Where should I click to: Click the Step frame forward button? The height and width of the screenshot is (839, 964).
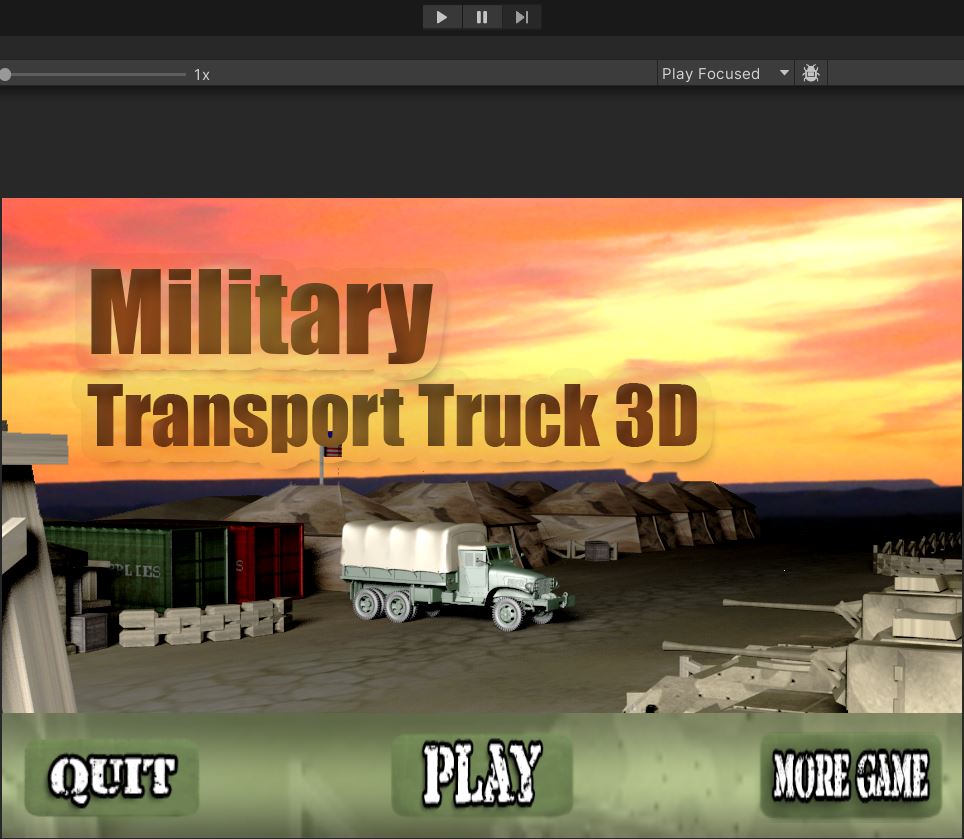point(521,17)
